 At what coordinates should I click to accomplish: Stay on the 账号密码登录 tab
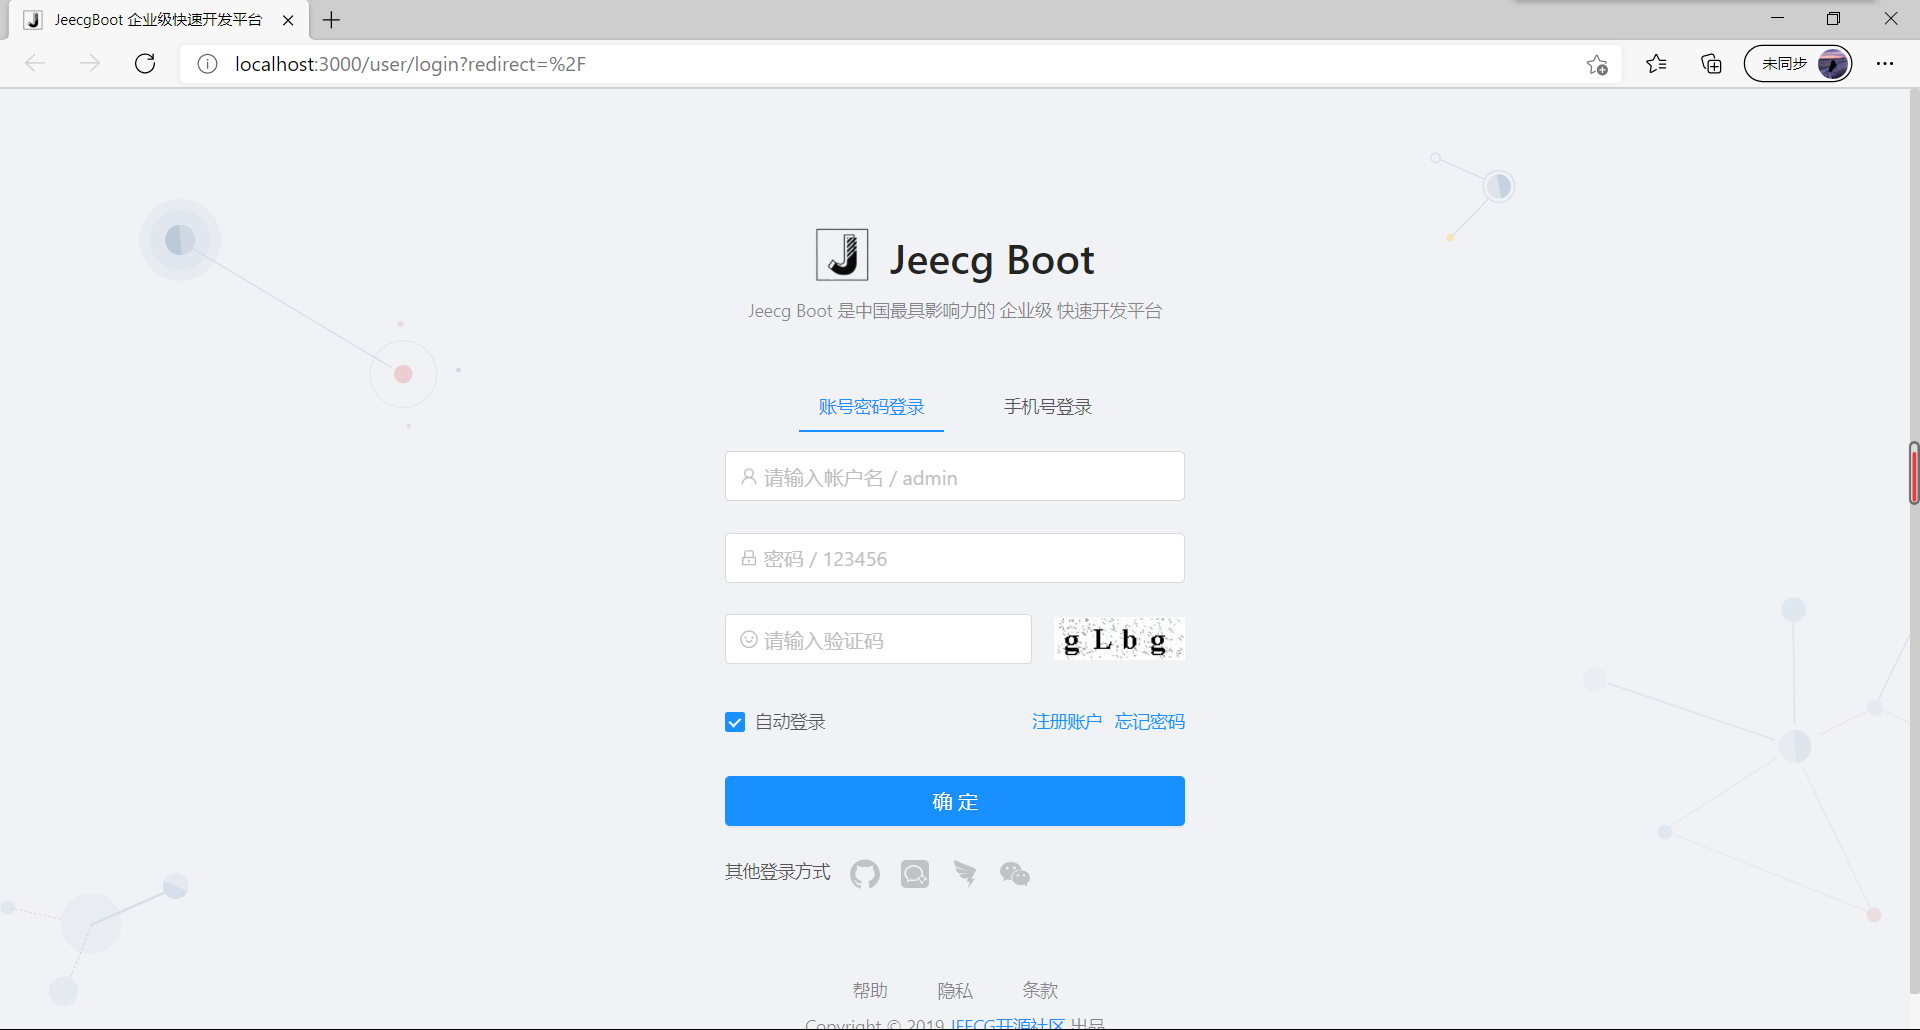point(870,406)
